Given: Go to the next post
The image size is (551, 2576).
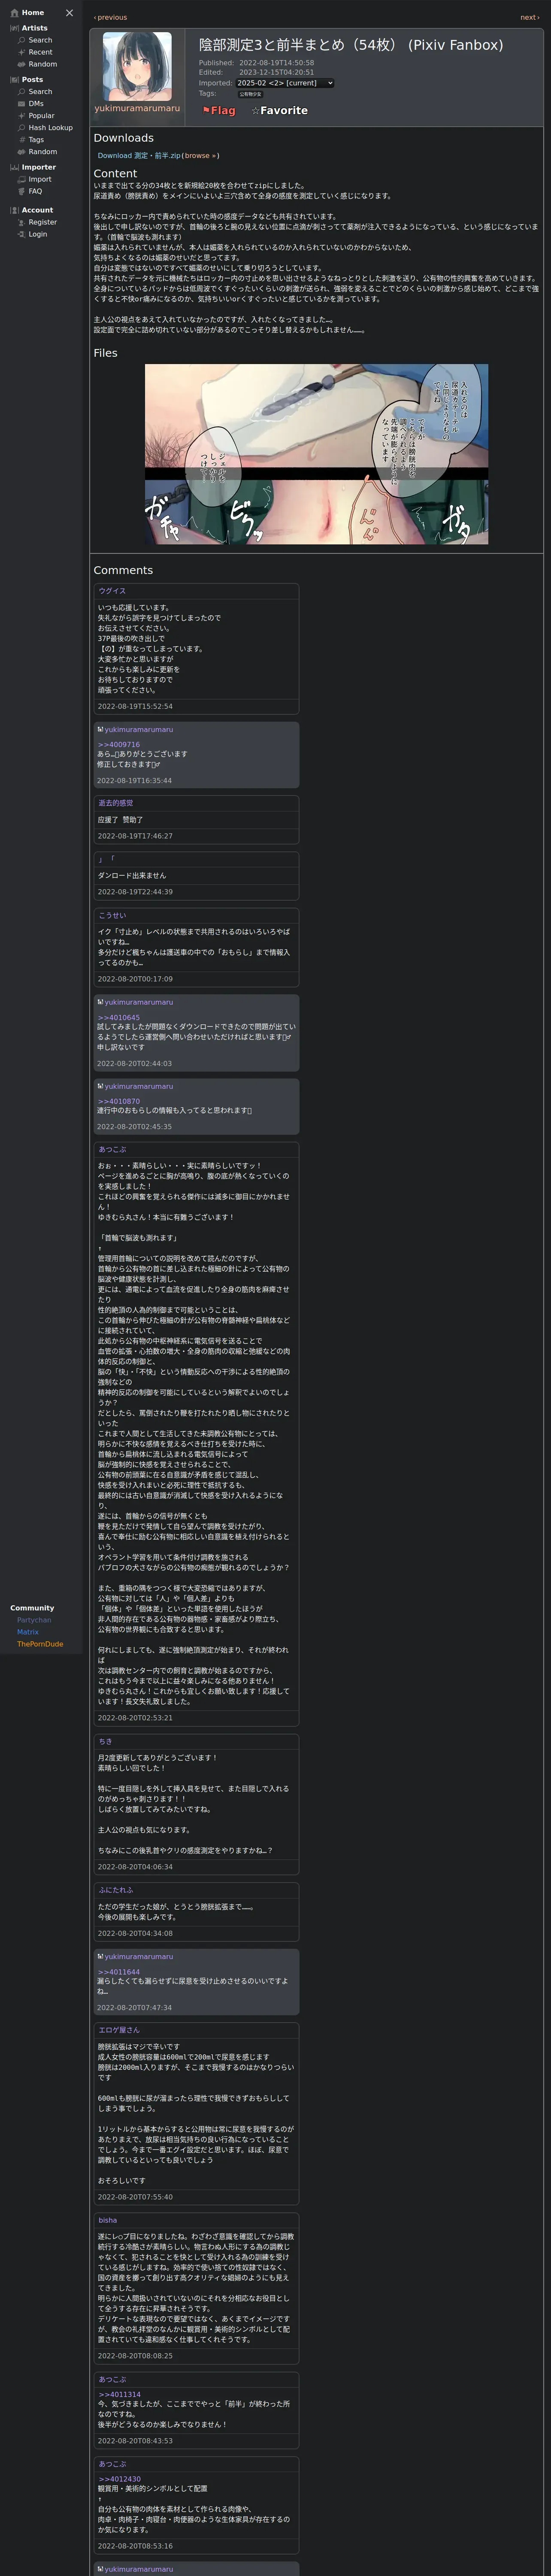Looking at the screenshot, I should pos(529,17).
